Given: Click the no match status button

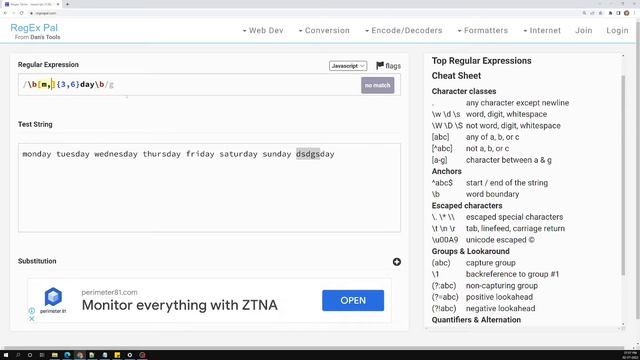Looking at the screenshot, I should 378,85.
